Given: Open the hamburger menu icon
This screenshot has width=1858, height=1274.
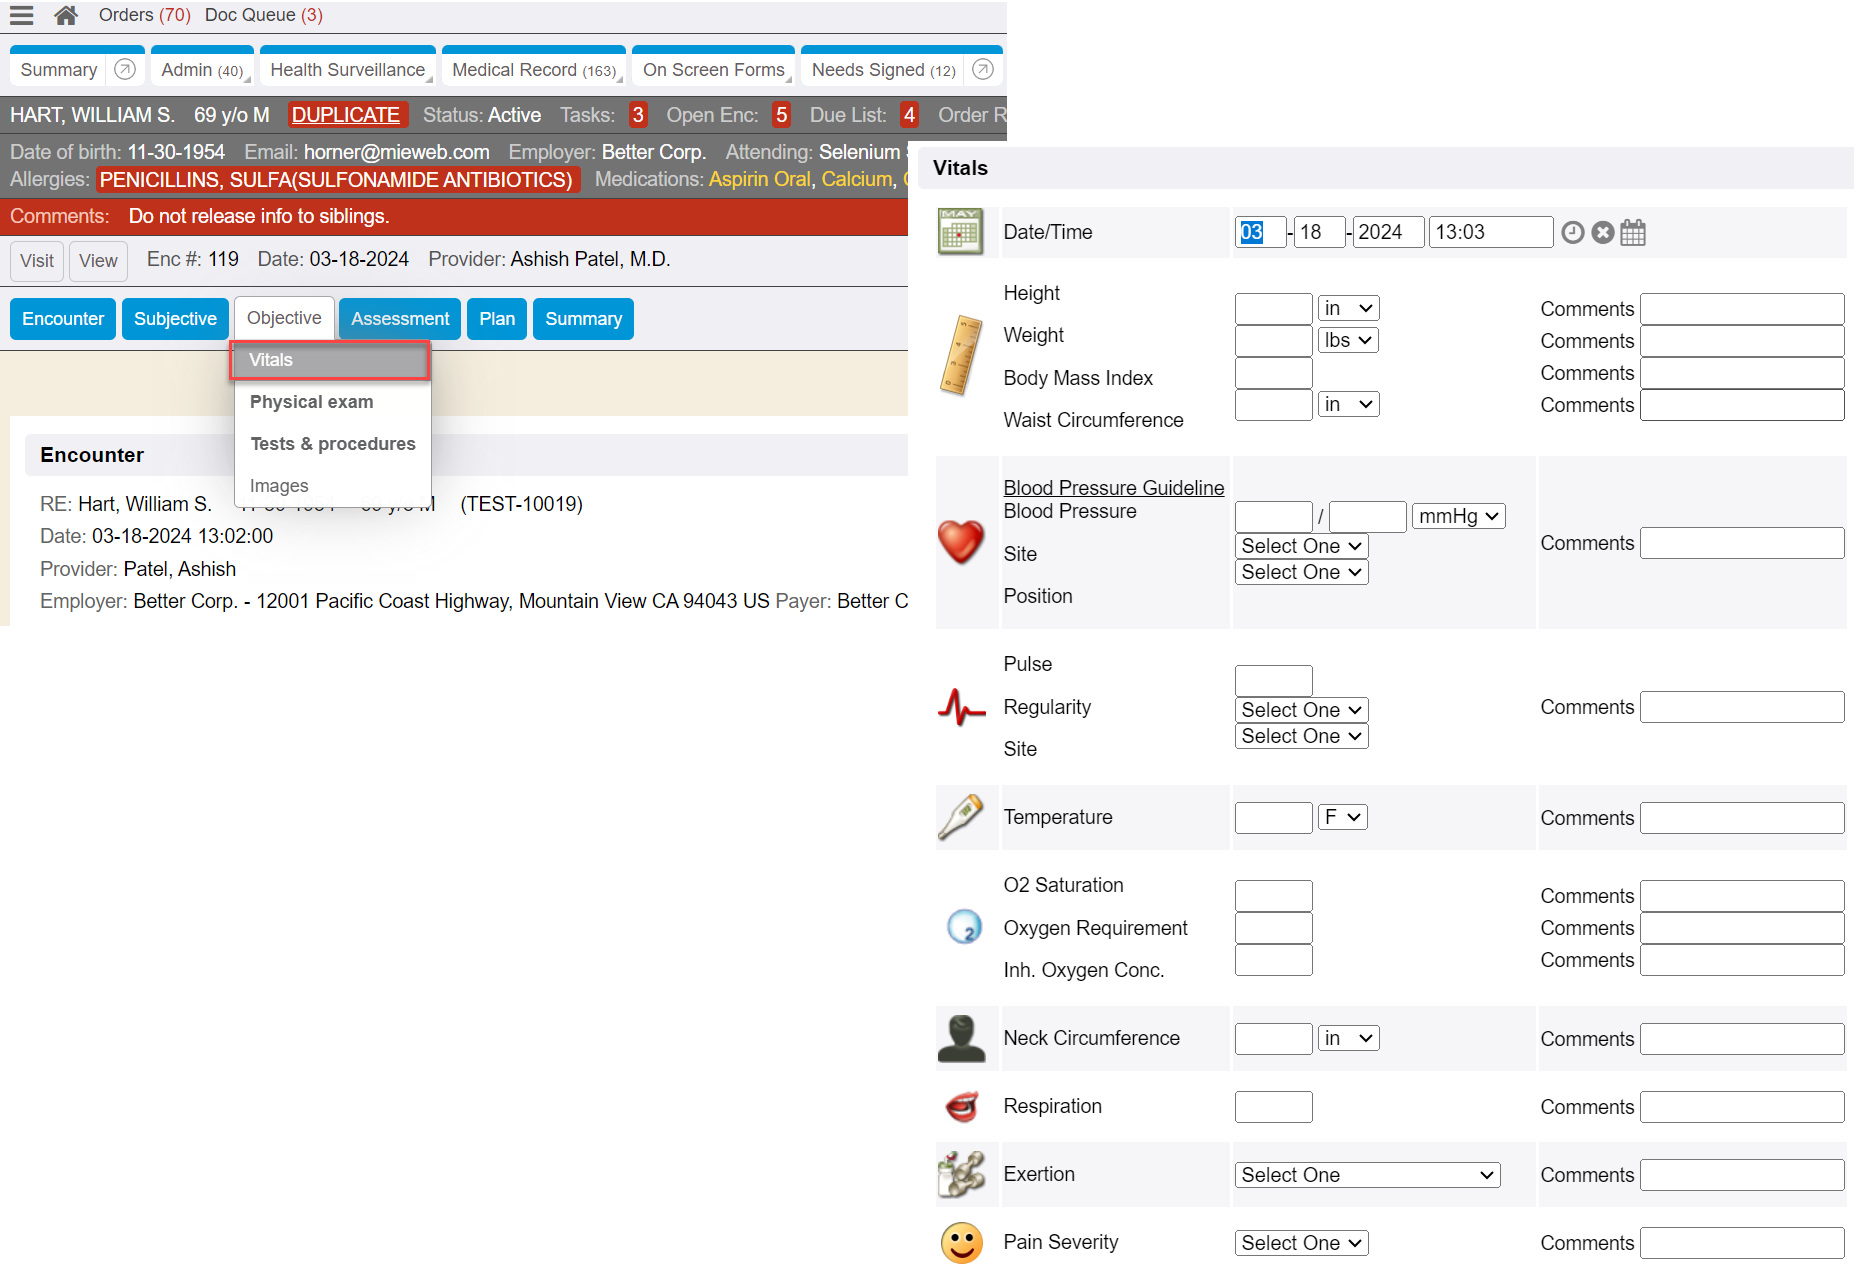Looking at the screenshot, I should click(x=22, y=15).
